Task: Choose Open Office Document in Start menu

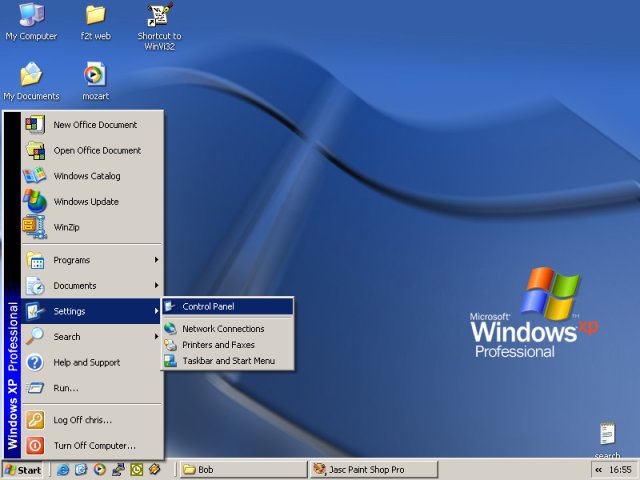Action: tap(92, 150)
